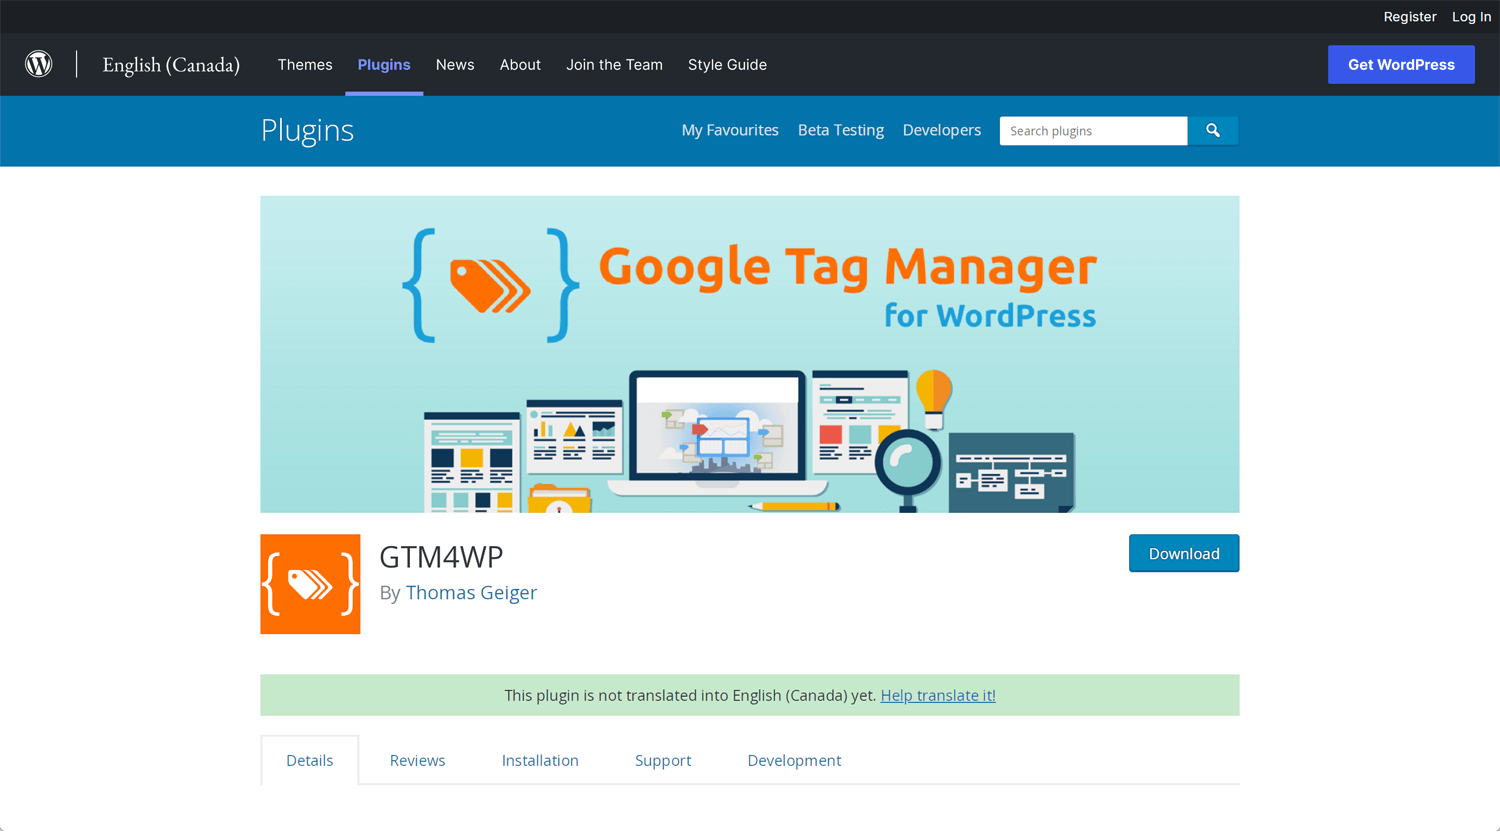Open author Thomas Geiger's profile
The width and height of the screenshot is (1500, 832).
pos(471,593)
